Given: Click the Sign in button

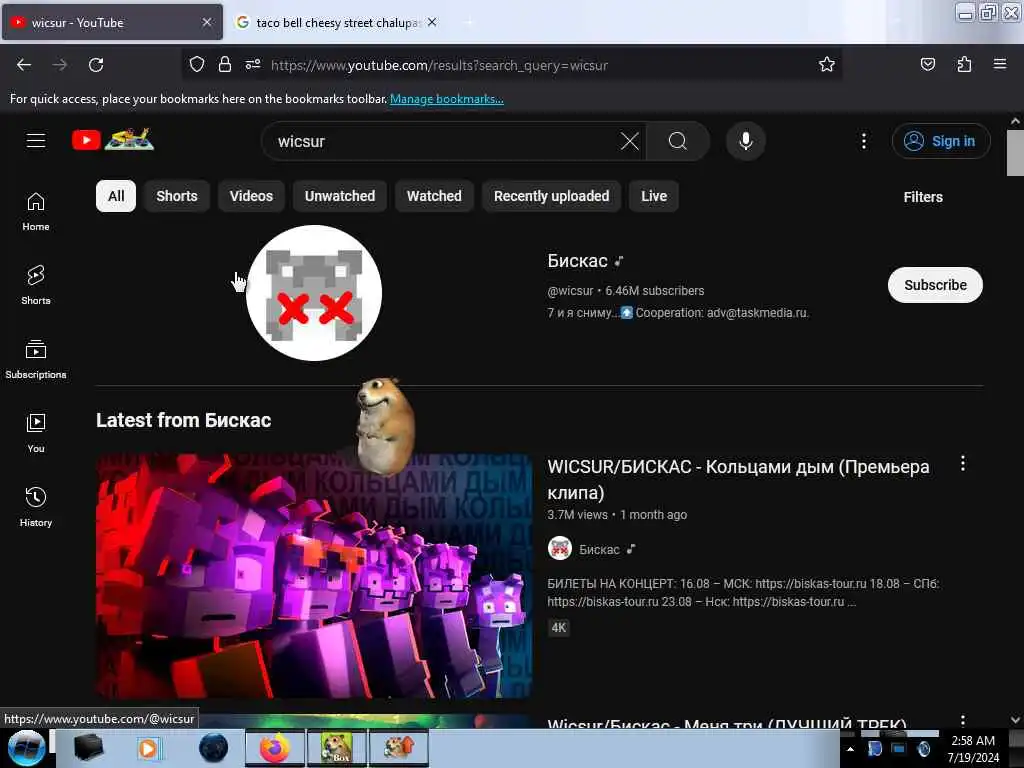Looking at the screenshot, I should [940, 141].
